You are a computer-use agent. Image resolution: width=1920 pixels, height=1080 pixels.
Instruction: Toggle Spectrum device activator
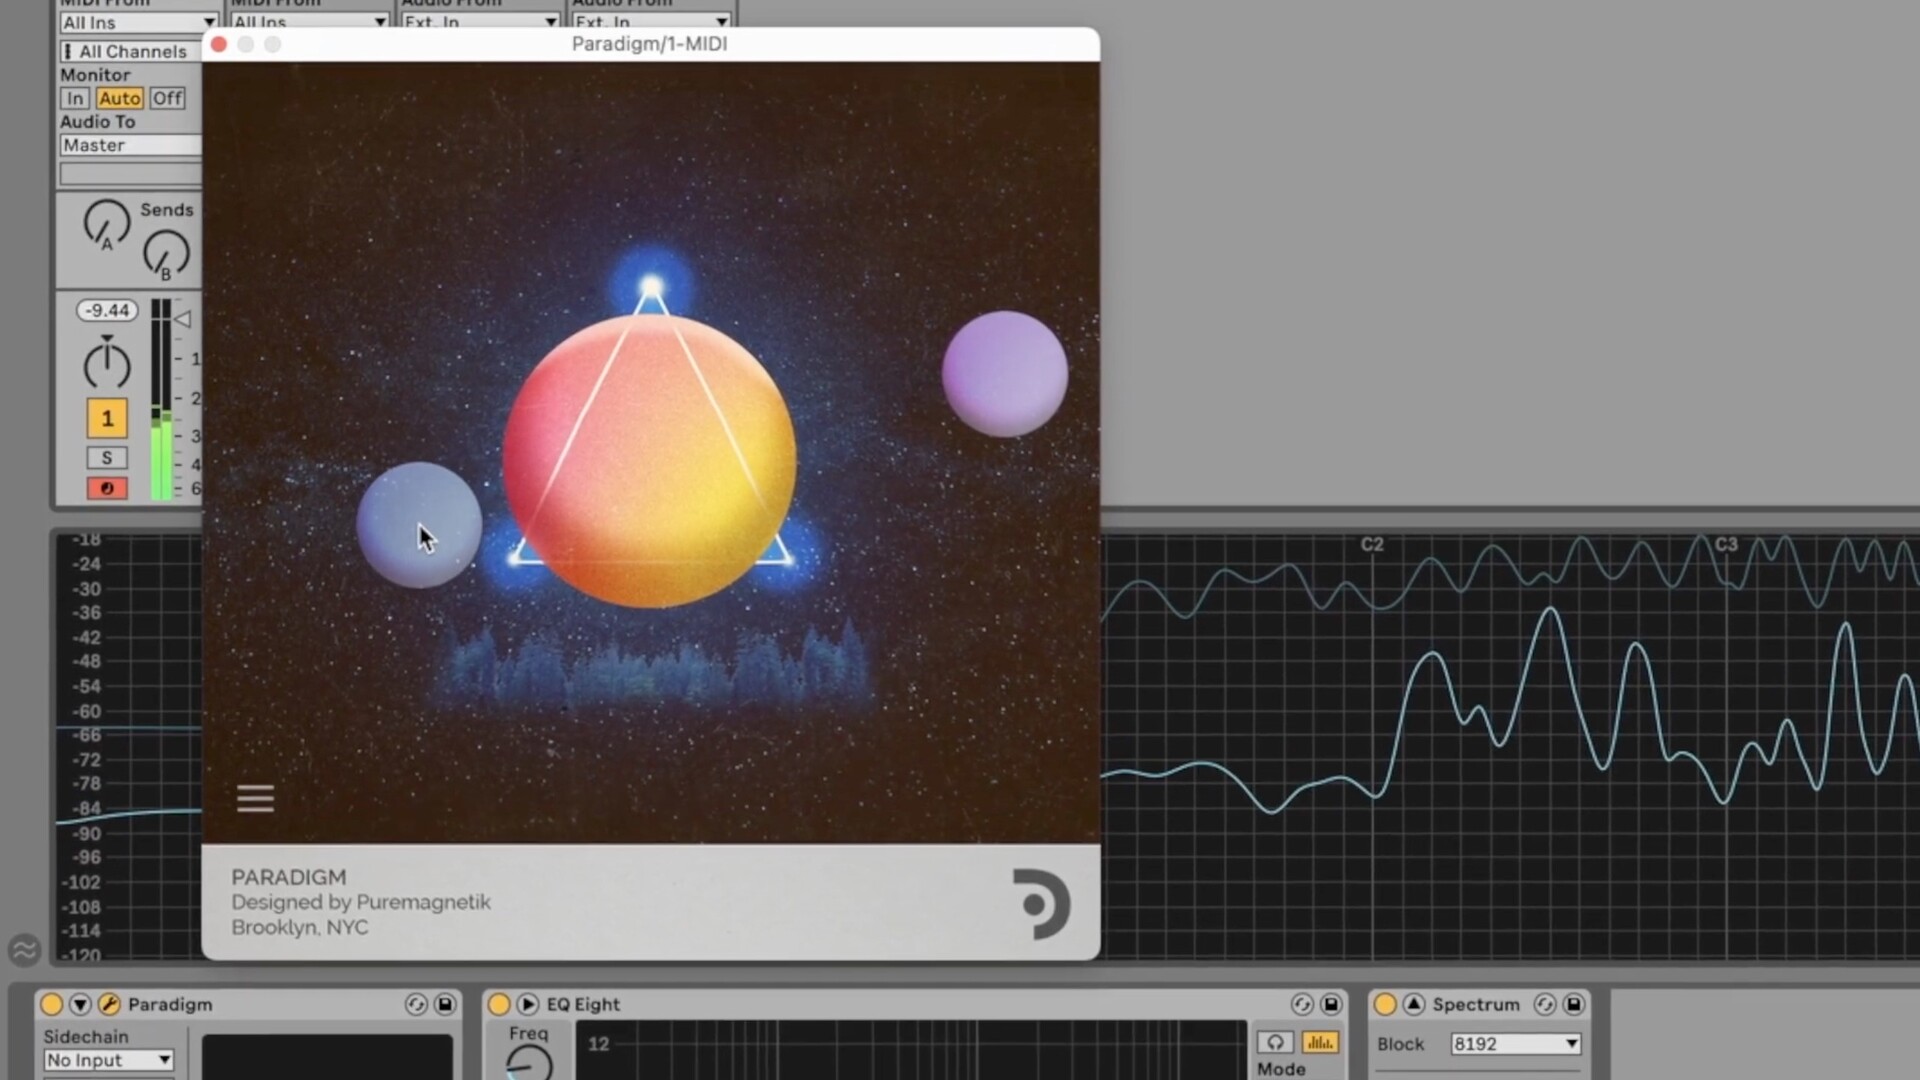click(x=1385, y=1004)
